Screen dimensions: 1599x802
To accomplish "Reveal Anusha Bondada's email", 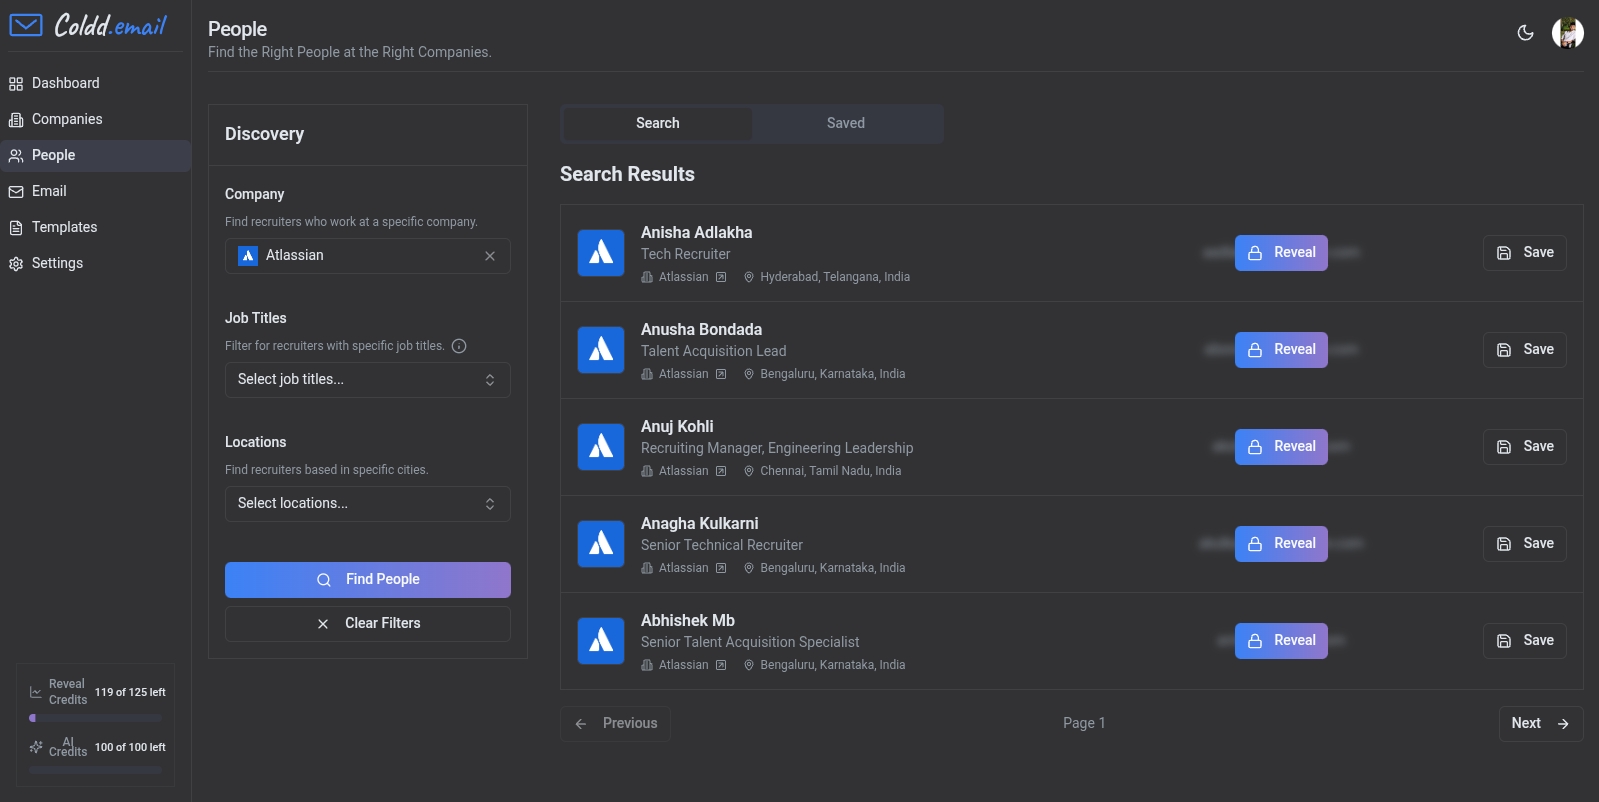I will [x=1281, y=350].
